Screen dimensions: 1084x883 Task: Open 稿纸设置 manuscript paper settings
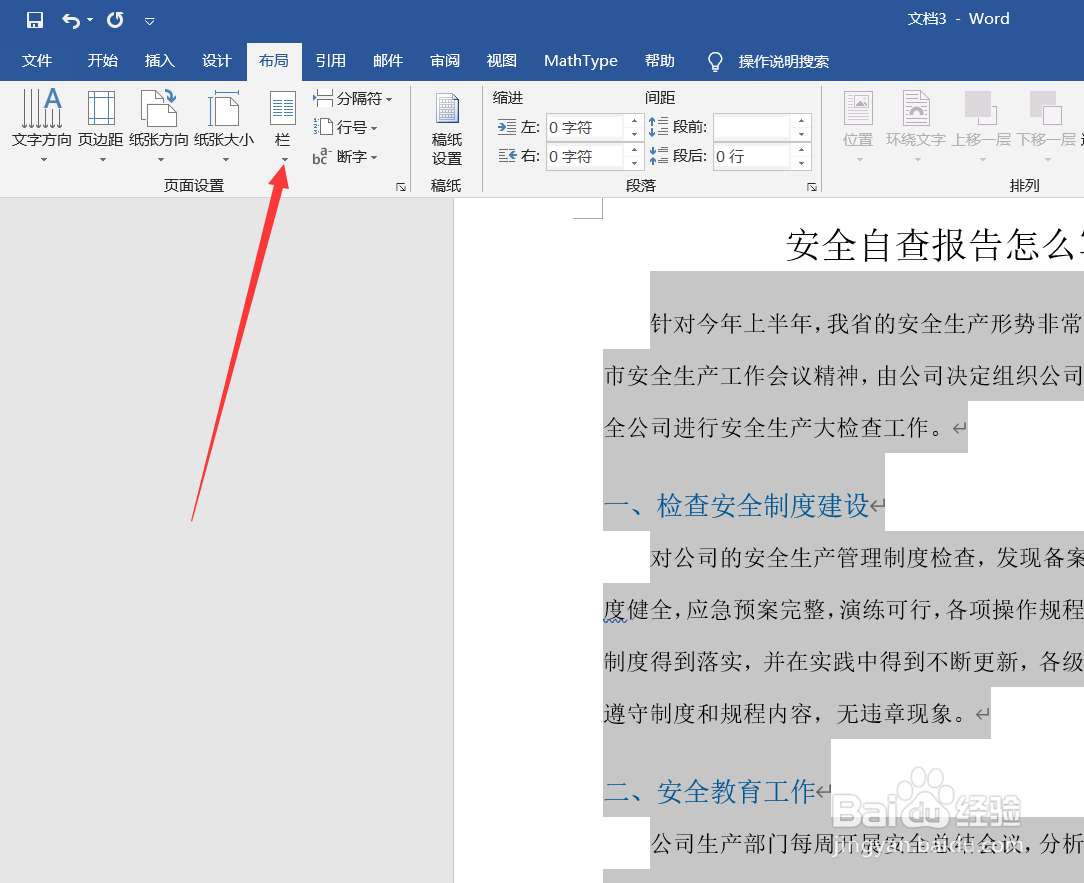coord(447,129)
